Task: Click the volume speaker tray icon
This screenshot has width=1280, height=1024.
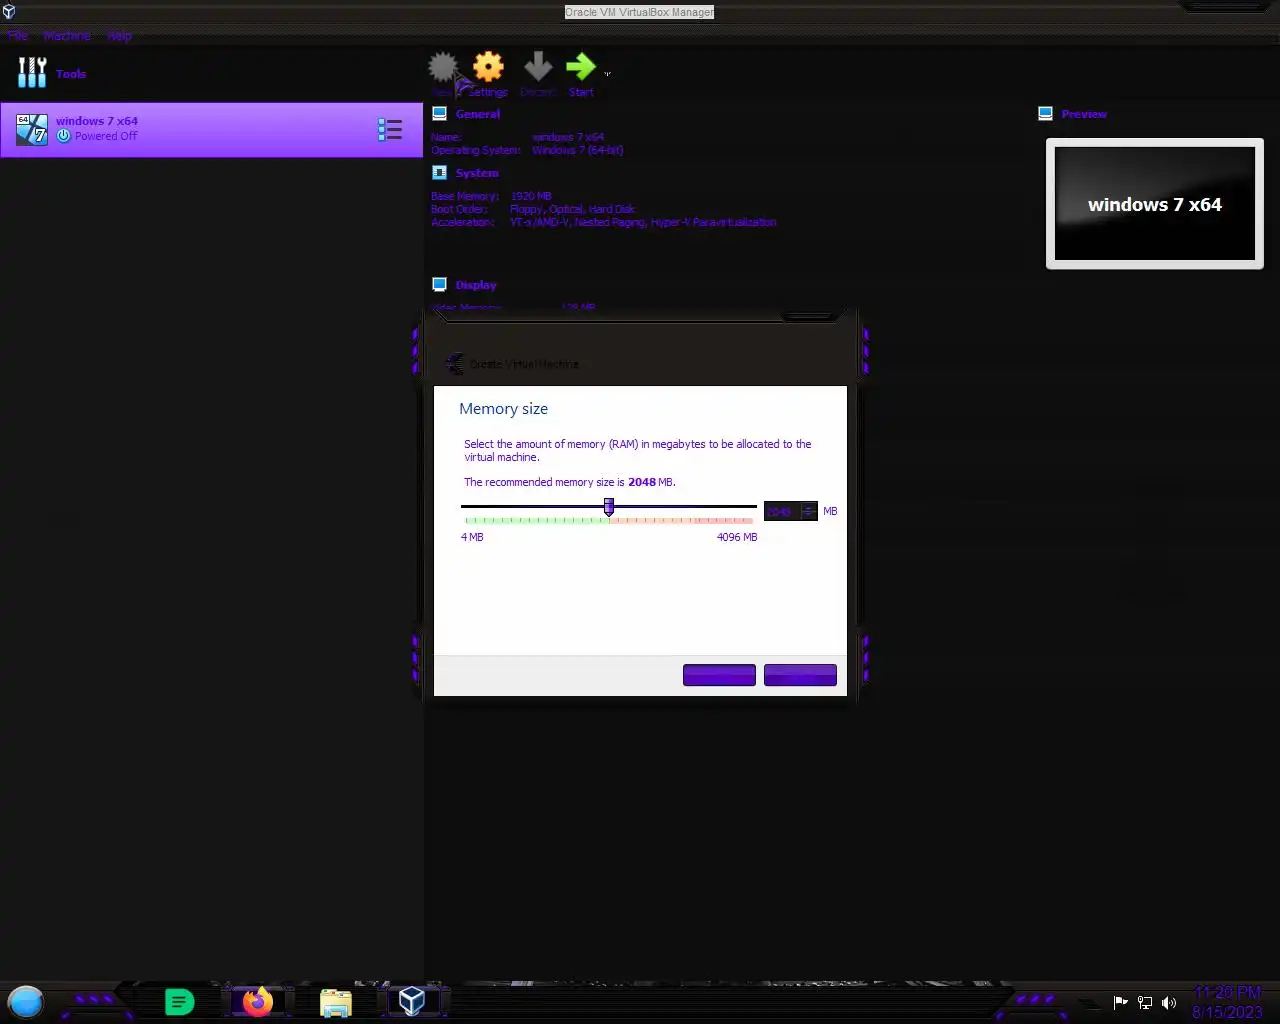Action: click(1169, 1002)
